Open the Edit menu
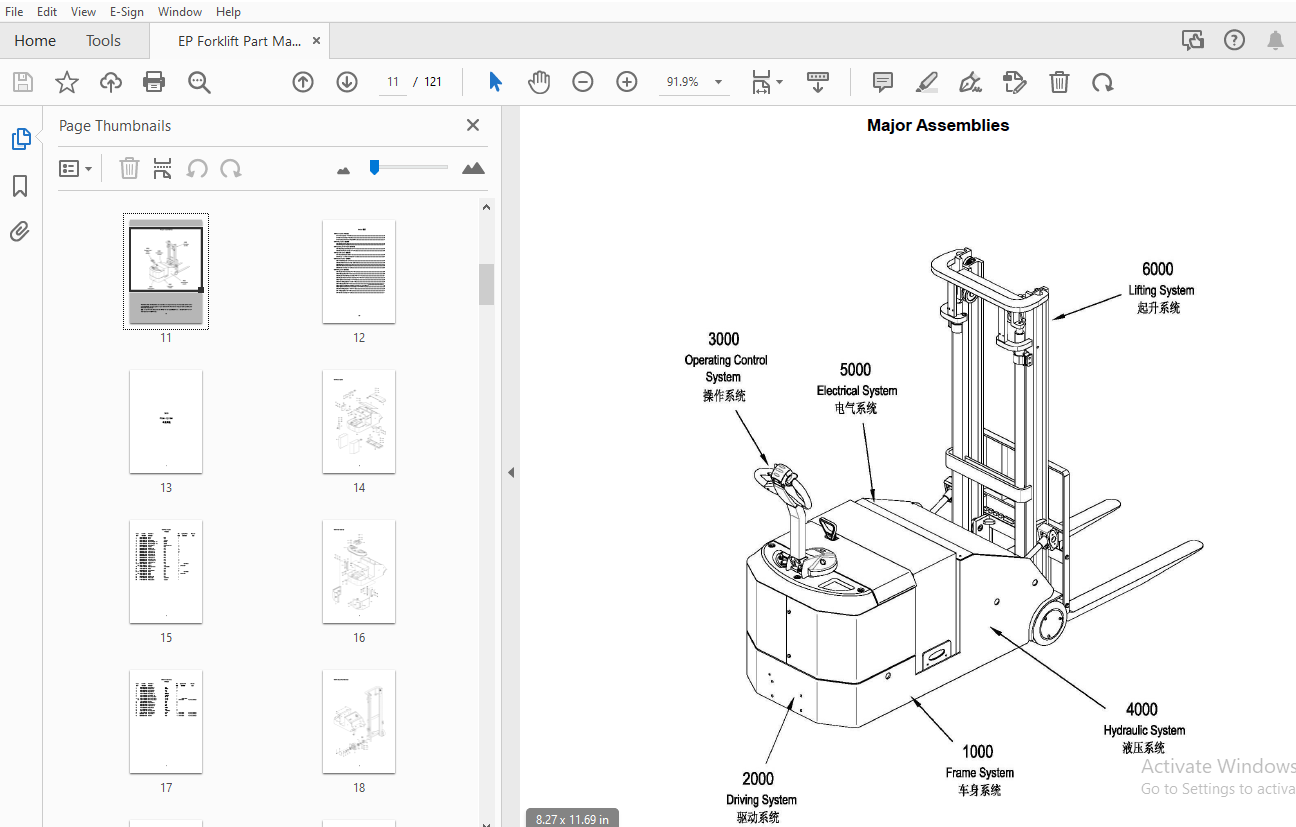Image resolution: width=1296 pixels, height=827 pixels. pos(47,11)
